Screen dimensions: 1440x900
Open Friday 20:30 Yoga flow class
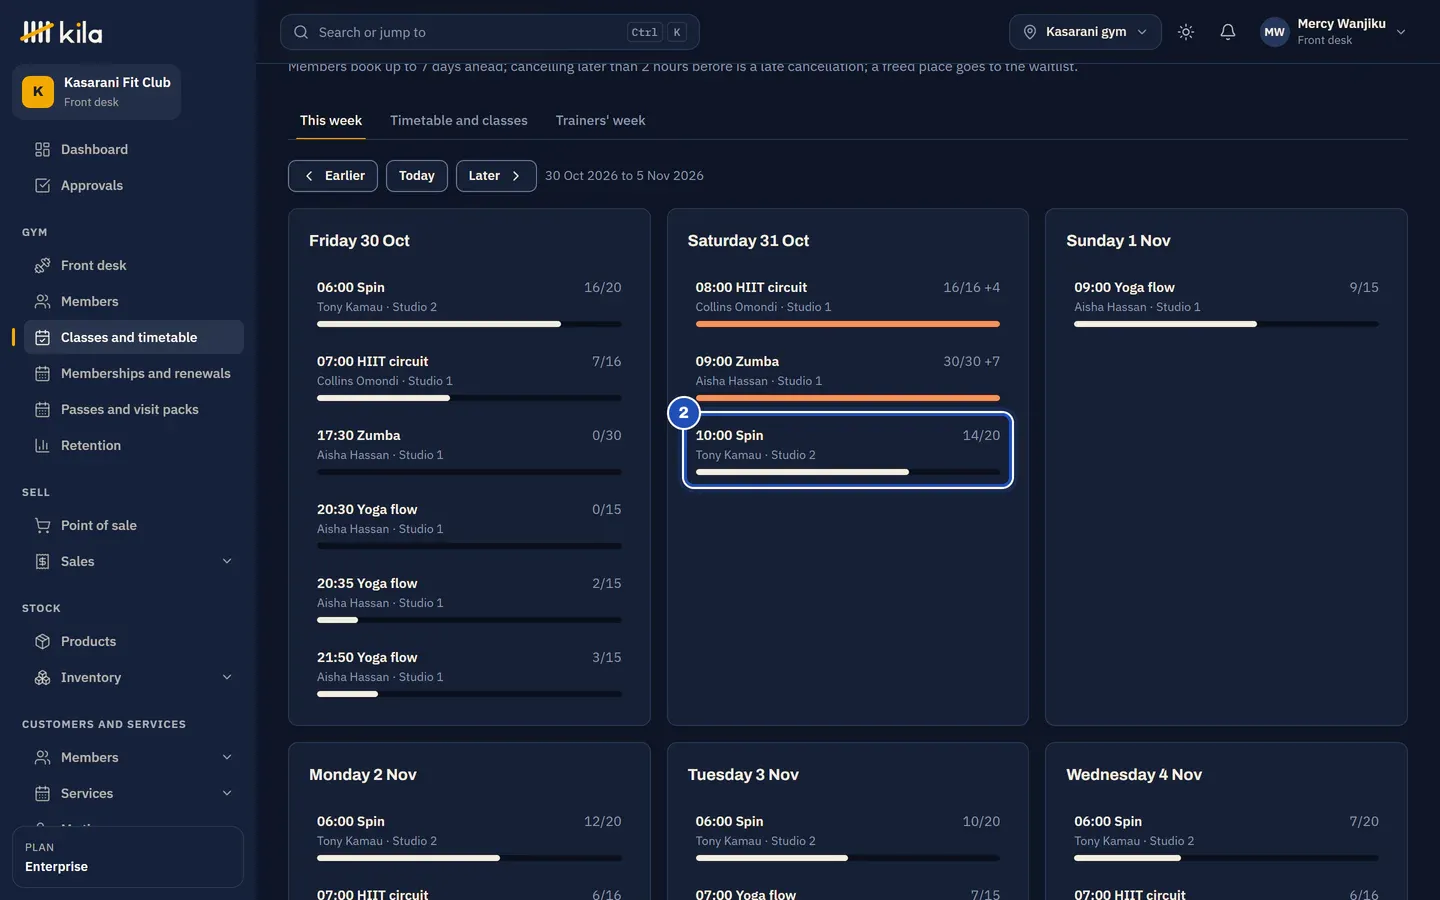tap(469, 524)
